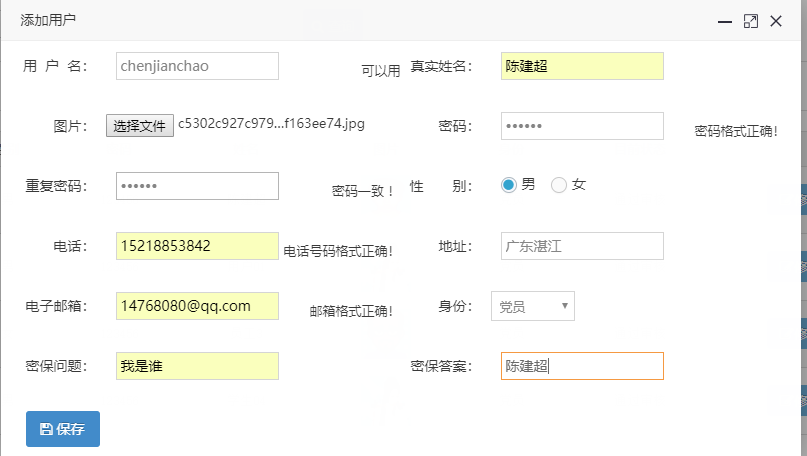Screen dimensions: 807x456
Task: Click the floppy disk icon on 保存
Action: point(46,429)
